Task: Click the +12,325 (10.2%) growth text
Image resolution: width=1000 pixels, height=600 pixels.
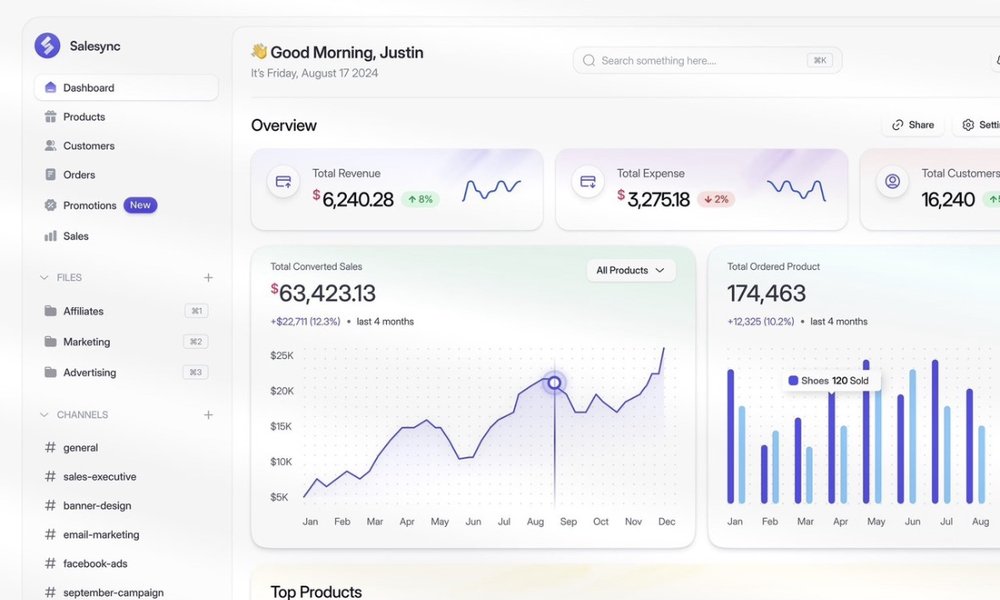Action: (x=761, y=321)
